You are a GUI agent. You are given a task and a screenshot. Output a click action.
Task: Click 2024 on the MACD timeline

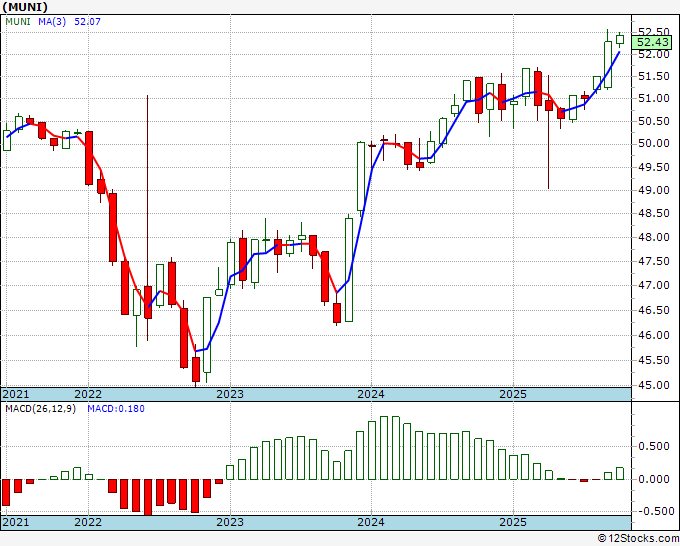pos(371,522)
